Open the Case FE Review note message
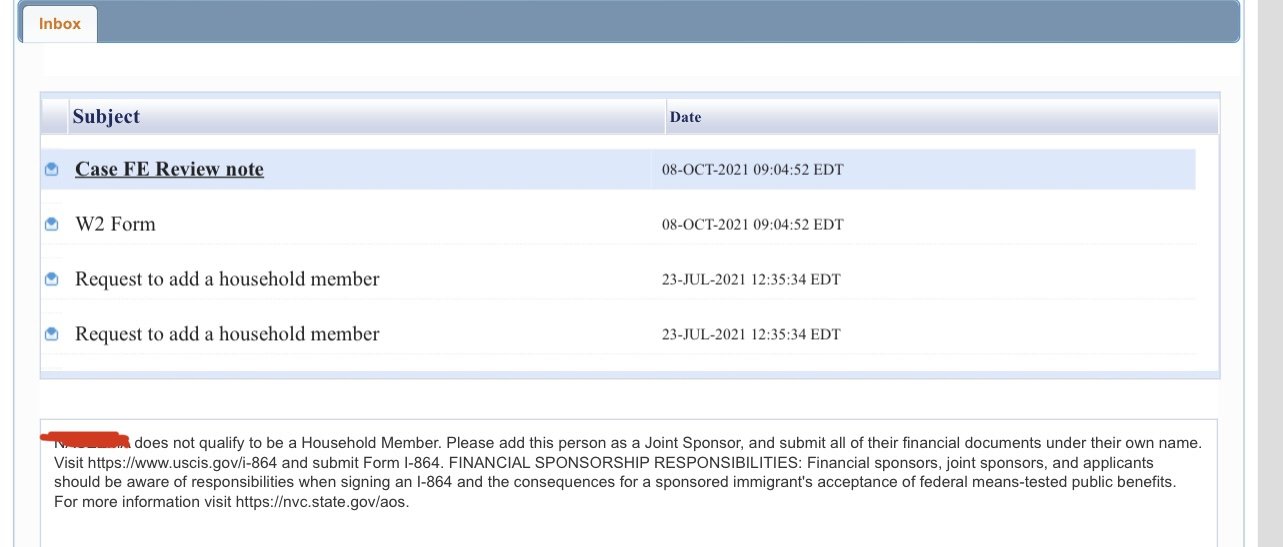Image resolution: width=1283 pixels, height=547 pixels. click(169, 169)
